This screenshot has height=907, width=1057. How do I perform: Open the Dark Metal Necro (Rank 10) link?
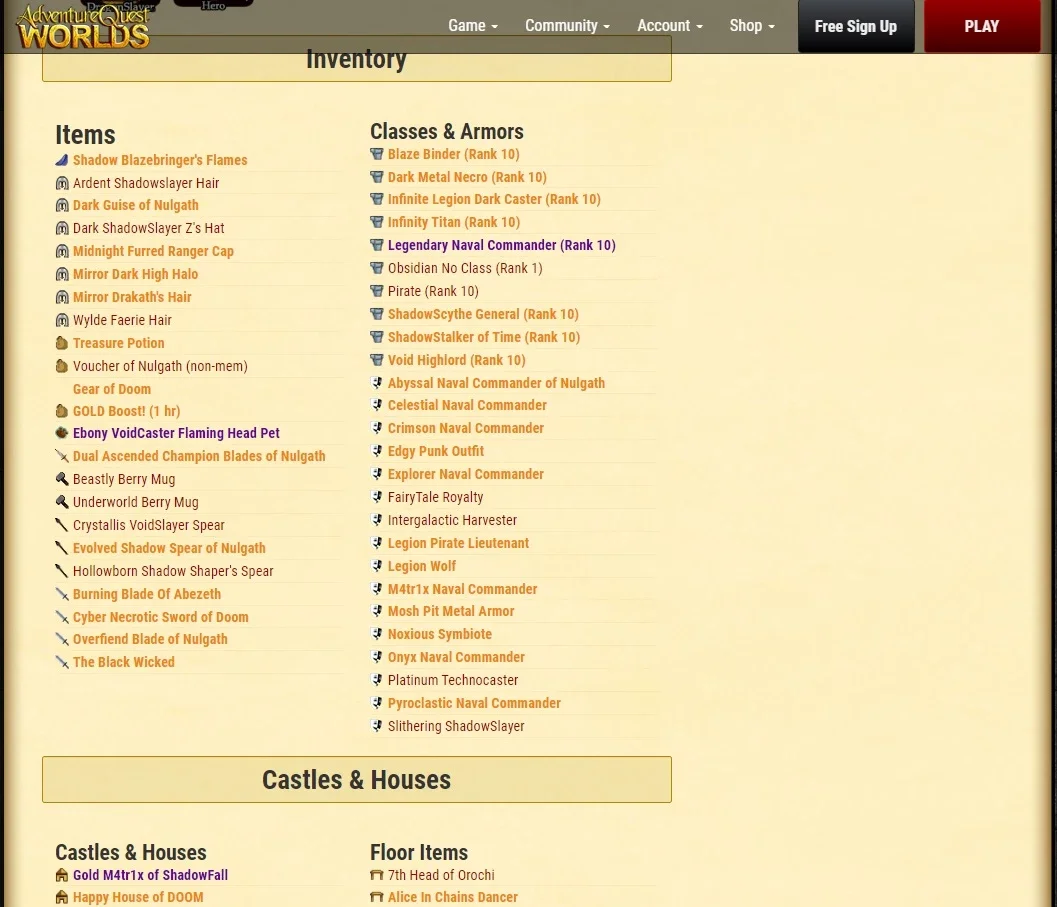pos(467,177)
